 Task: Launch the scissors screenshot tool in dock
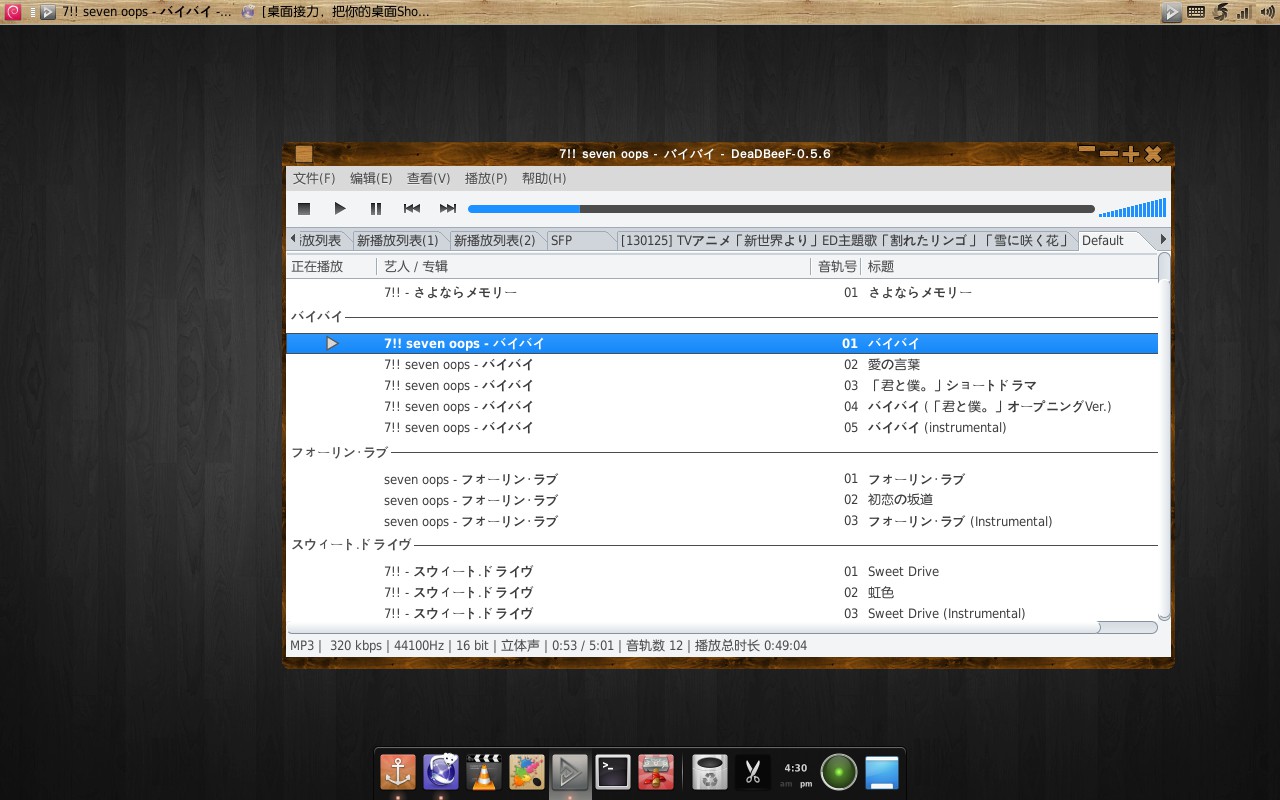753,772
